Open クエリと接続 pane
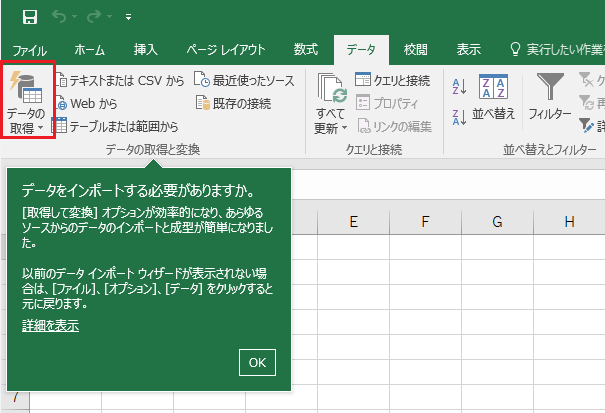The width and height of the screenshot is (605, 413). tap(393, 80)
